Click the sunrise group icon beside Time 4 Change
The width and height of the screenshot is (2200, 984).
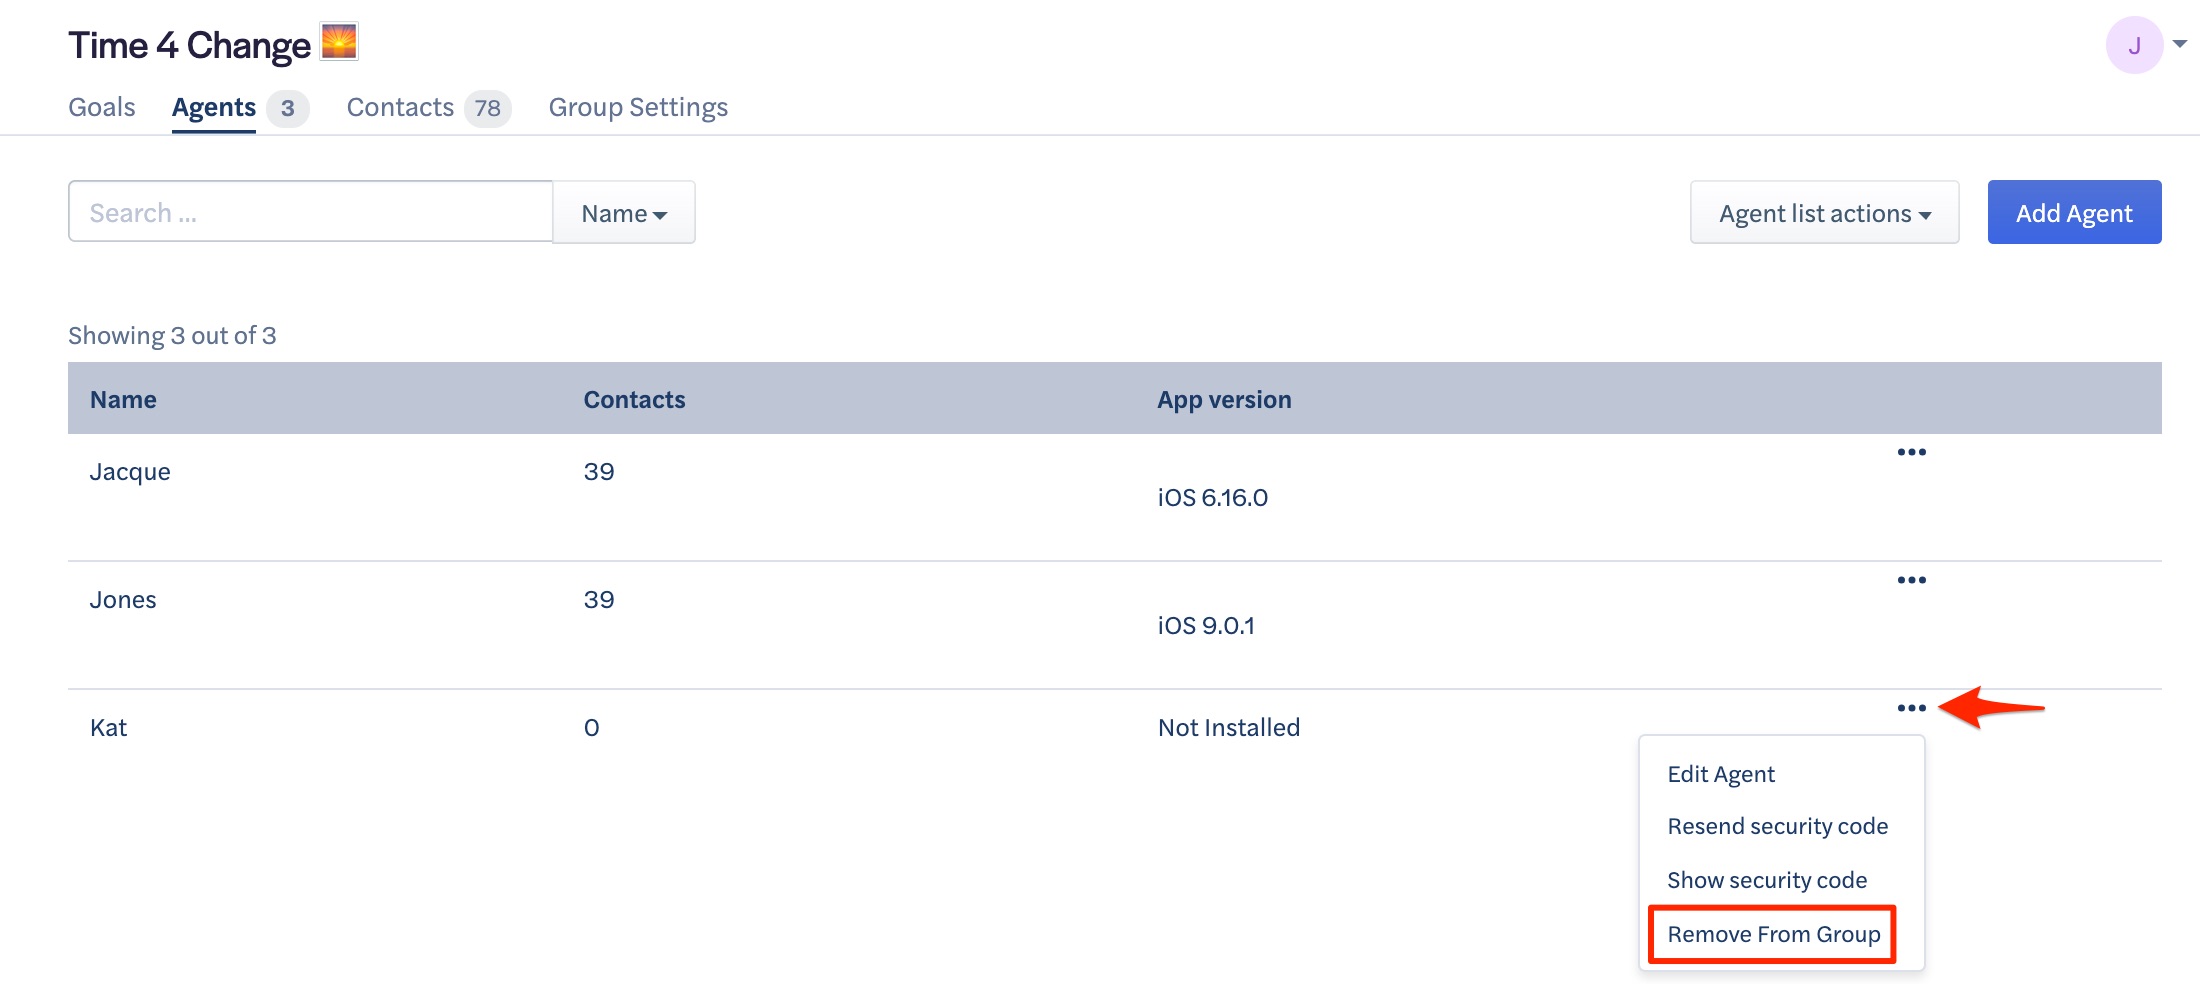pyautogui.click(x=339, y=42)
